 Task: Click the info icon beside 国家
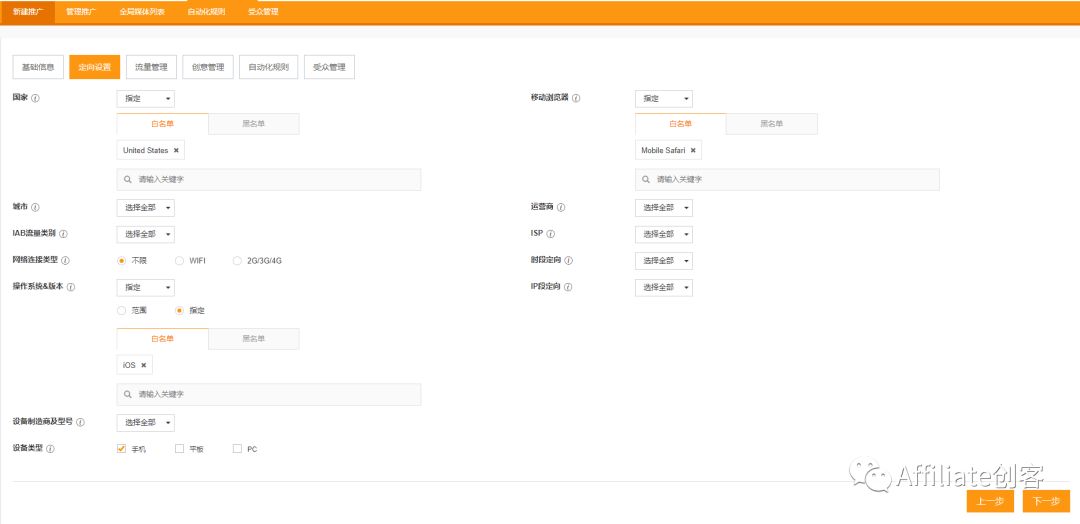point(36,98)
